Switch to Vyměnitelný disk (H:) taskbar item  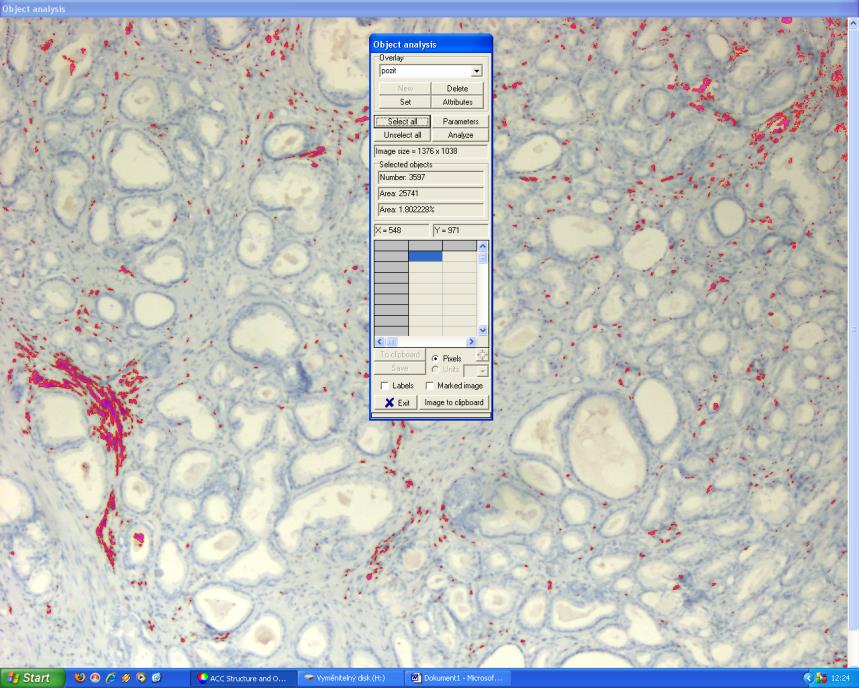(351, 678)
